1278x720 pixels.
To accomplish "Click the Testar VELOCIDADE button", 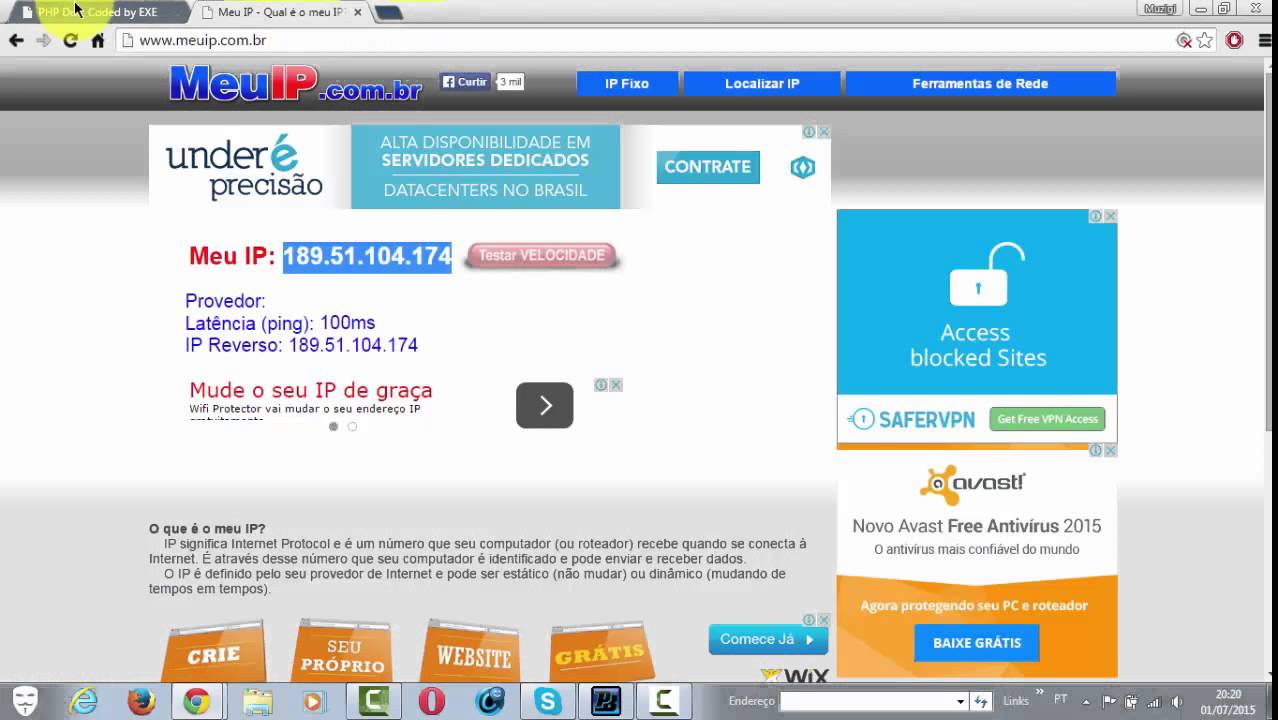I will click(541, 256).
